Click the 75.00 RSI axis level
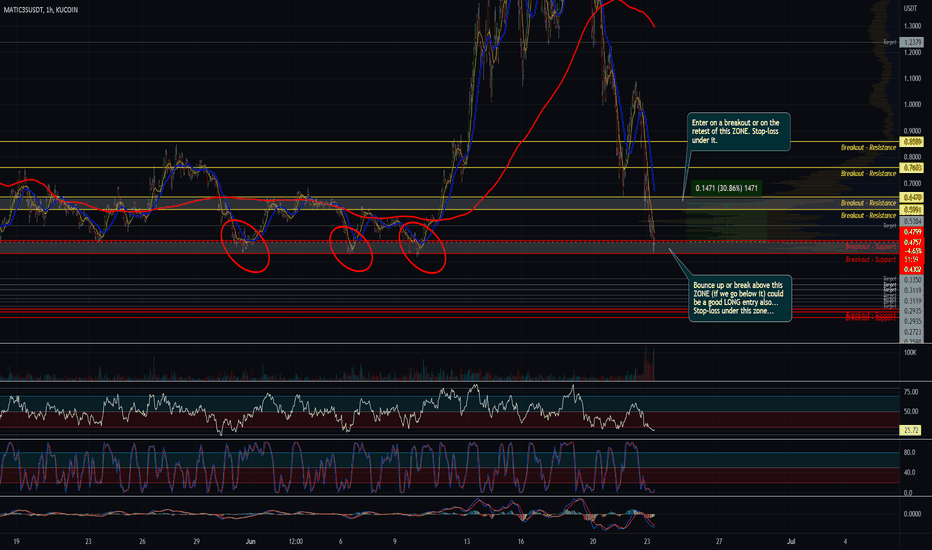This screenshot has width=932, height=550. click(911, 392)
